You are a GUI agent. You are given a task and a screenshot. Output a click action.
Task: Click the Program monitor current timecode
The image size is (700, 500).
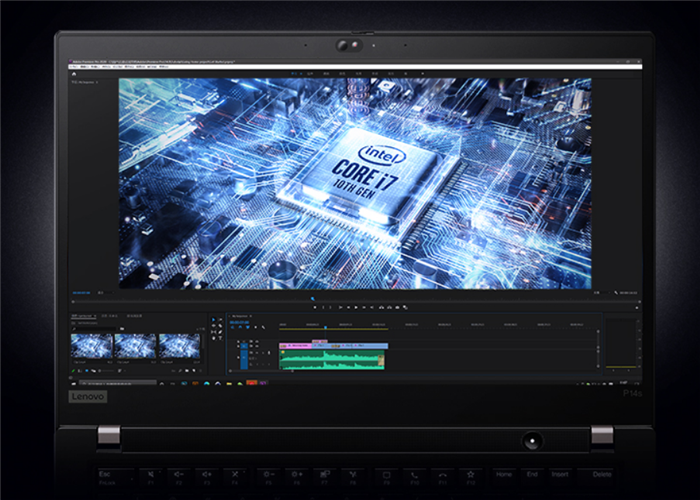point(81,293)
